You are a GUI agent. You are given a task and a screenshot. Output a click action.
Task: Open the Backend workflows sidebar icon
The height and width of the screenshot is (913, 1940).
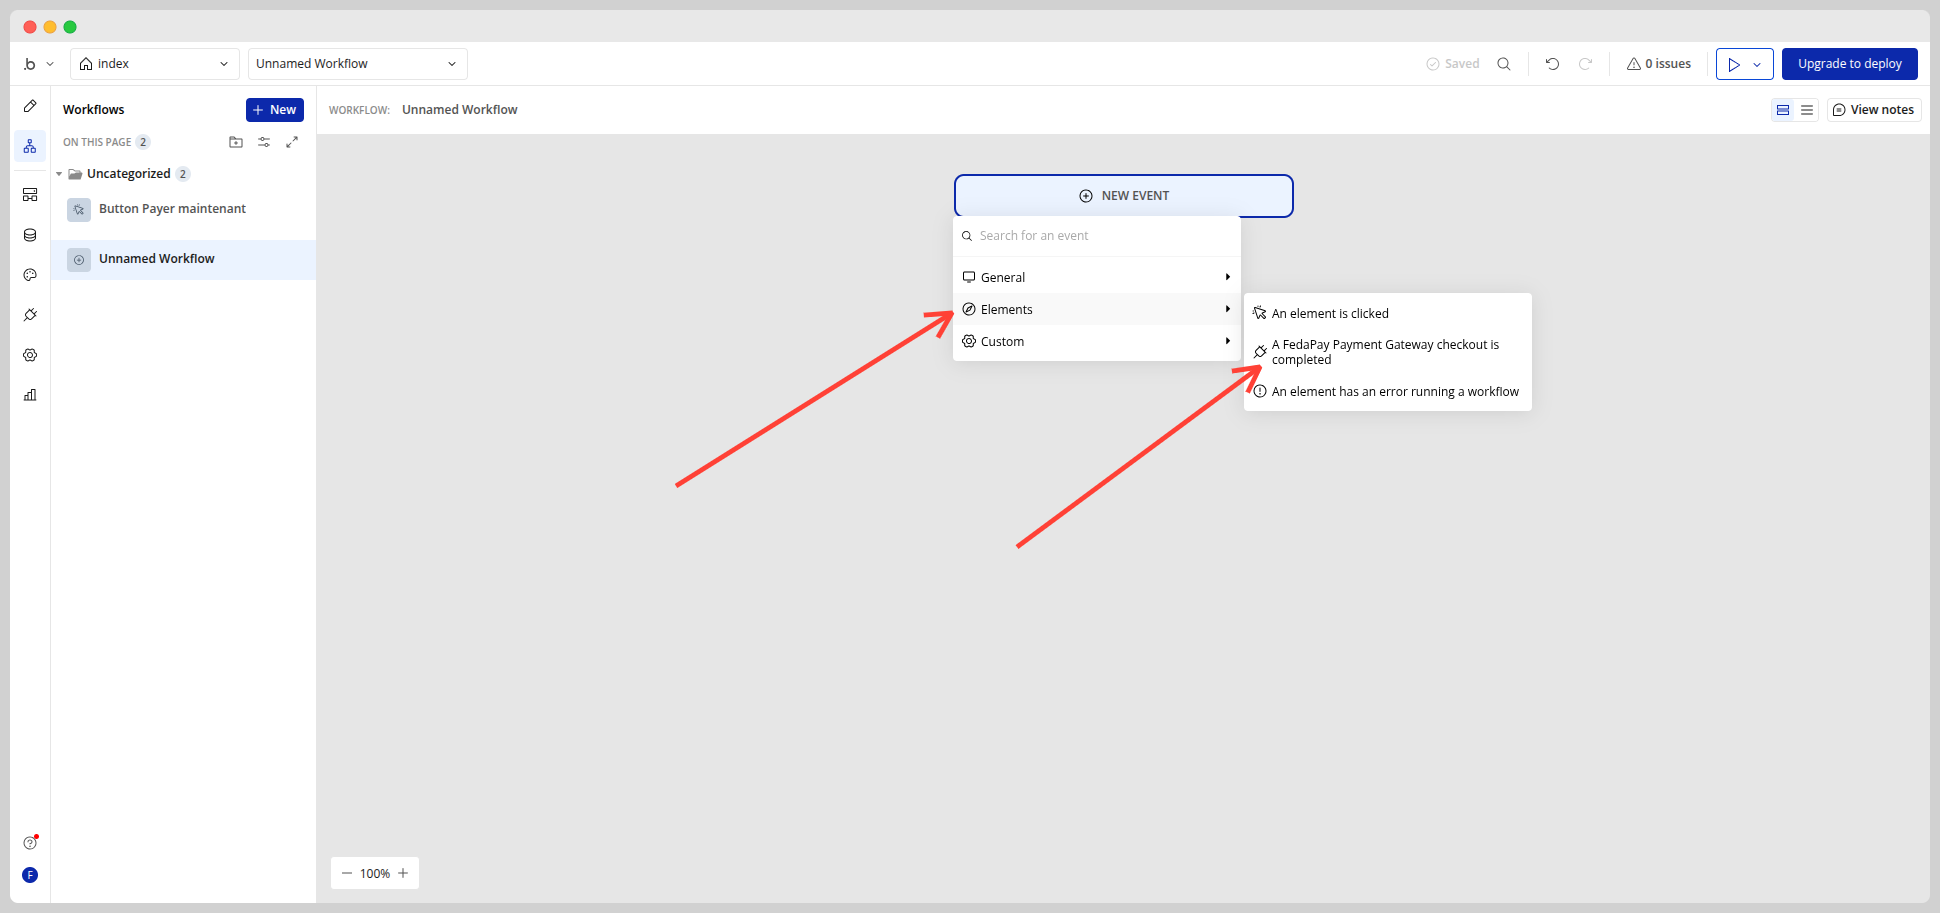click(30, 195)
